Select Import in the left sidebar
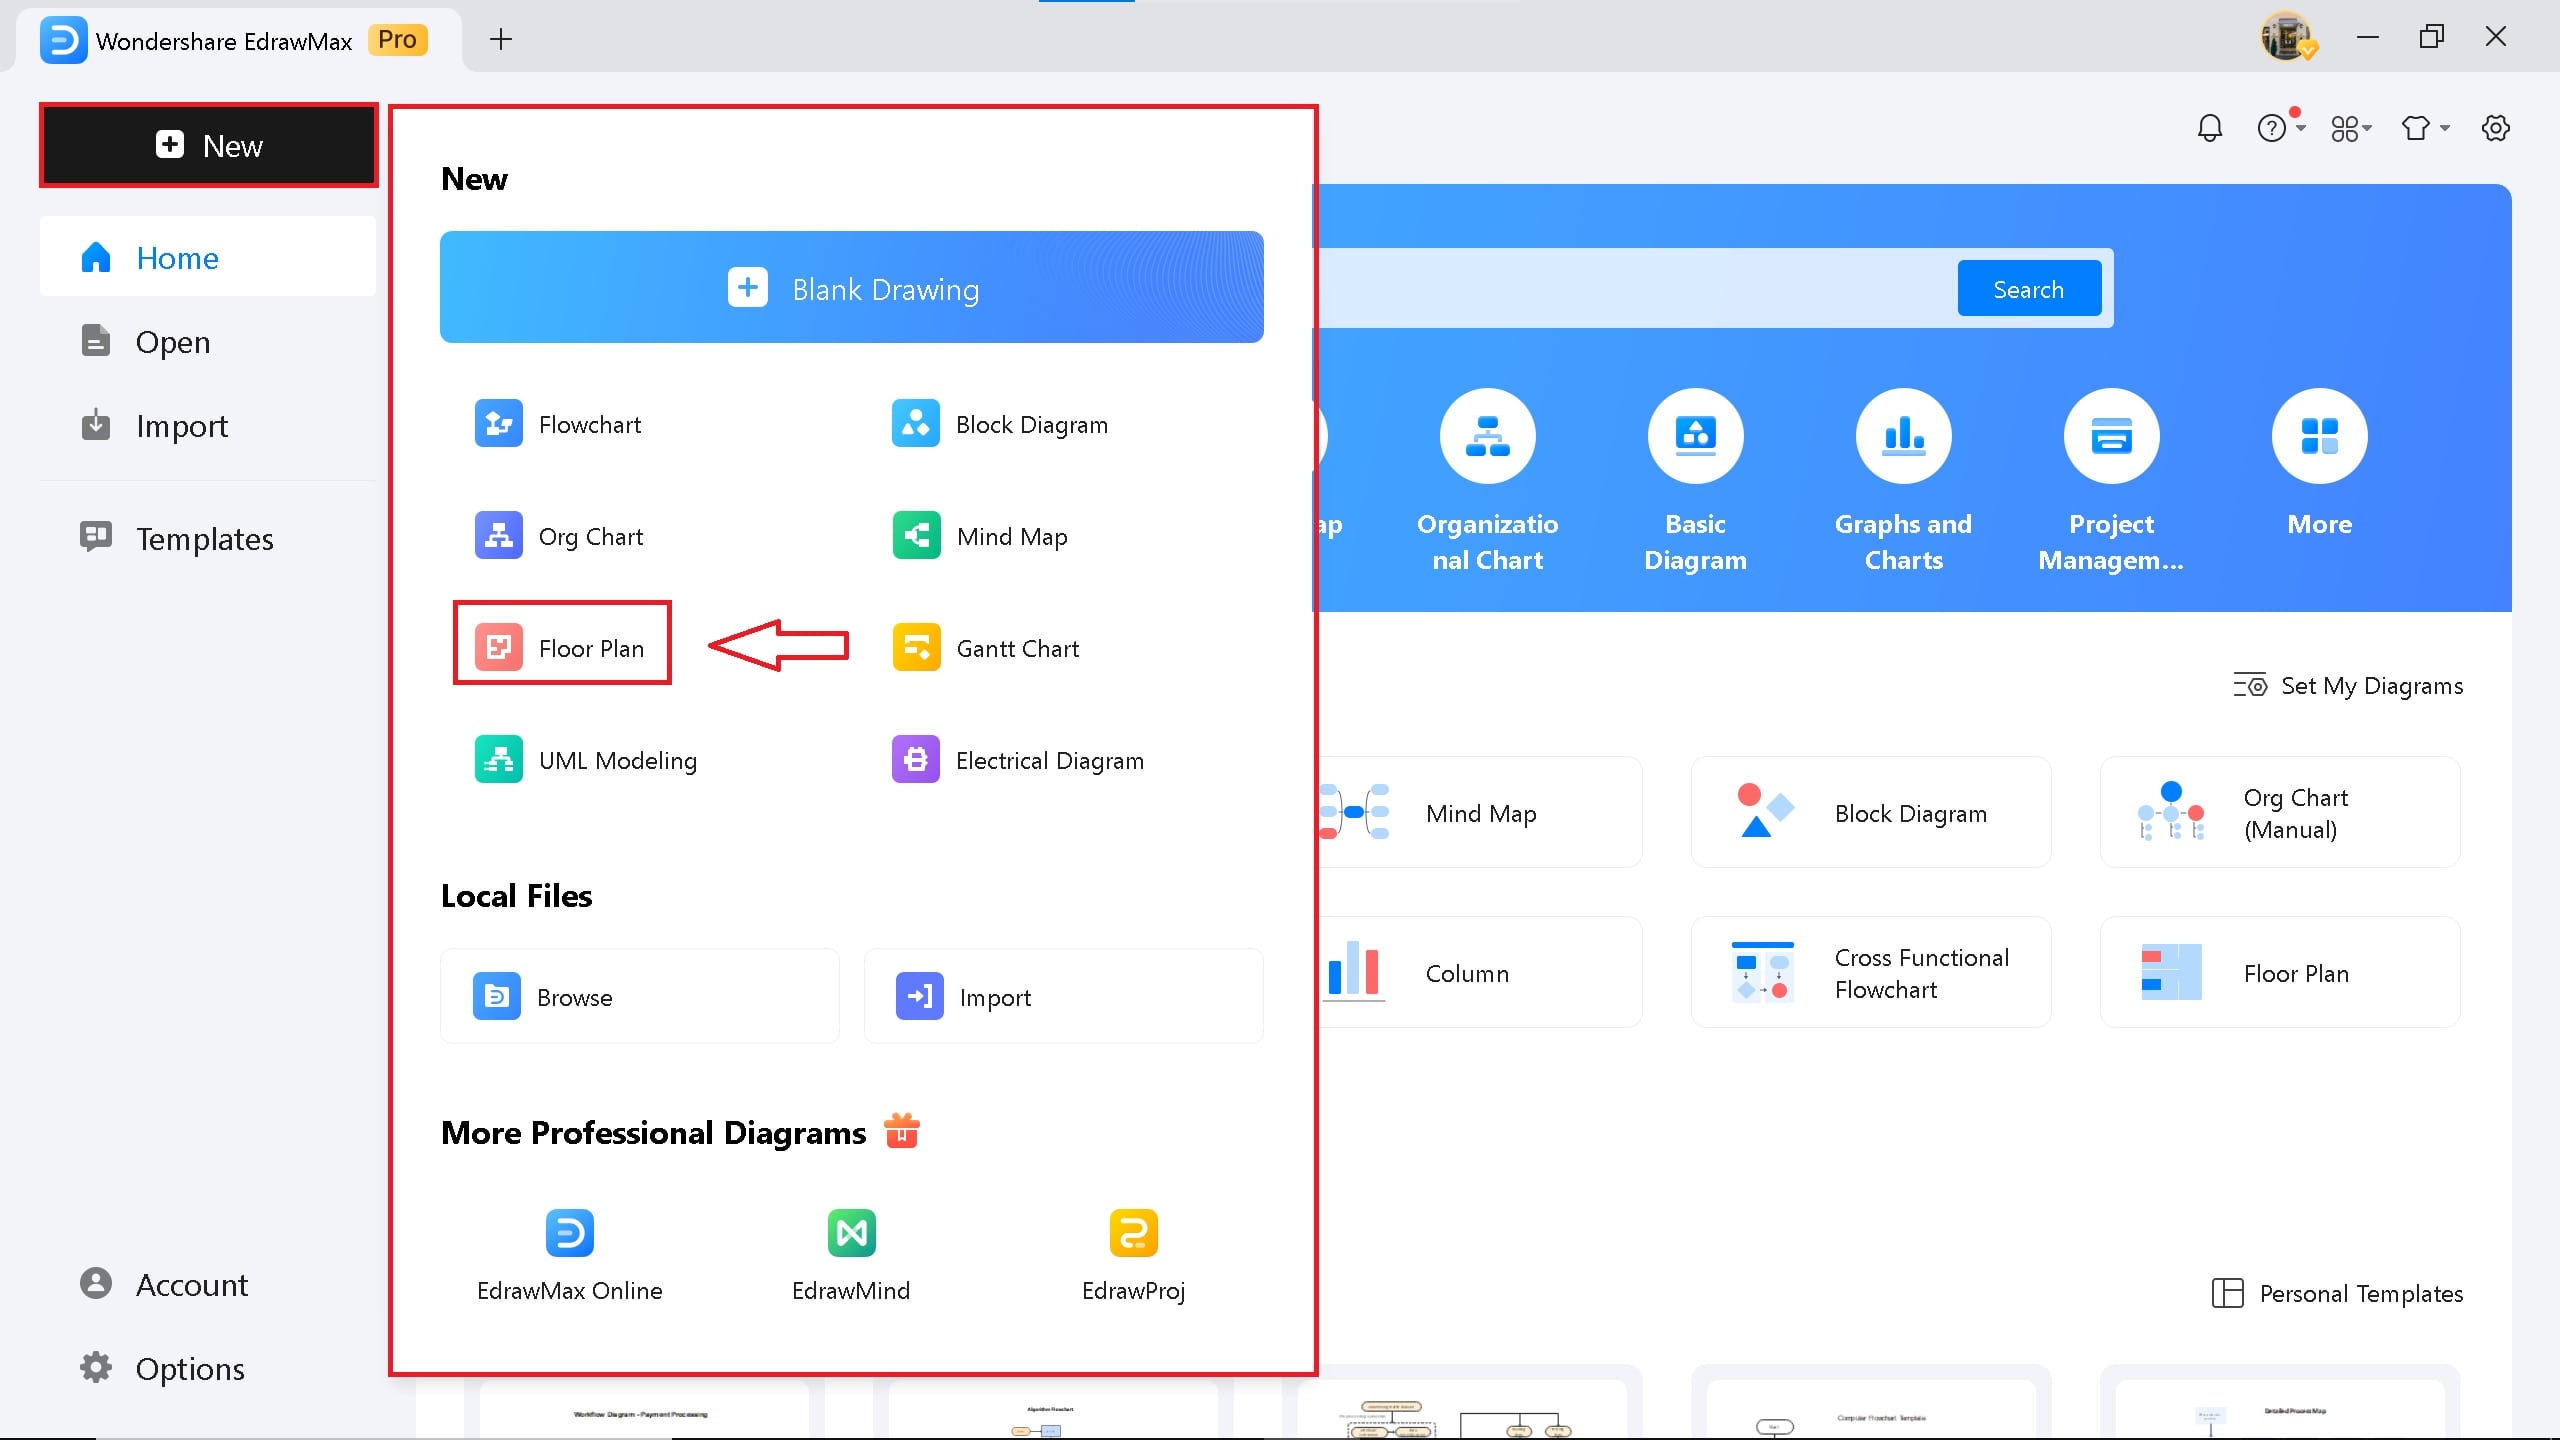The width and height of the screenshot is (2560, 1440). [x=208, y=426]
